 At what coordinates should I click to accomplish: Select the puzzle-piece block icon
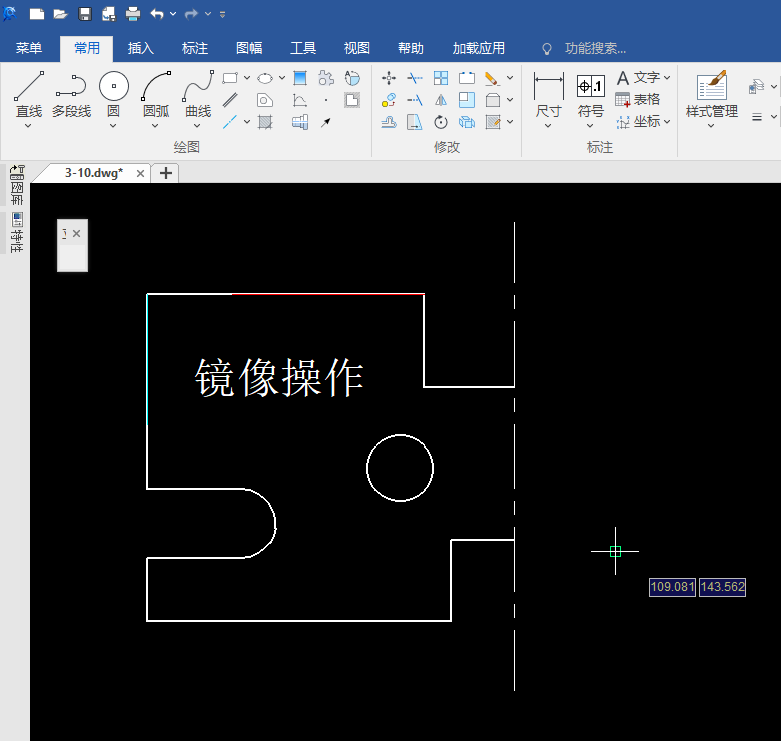[326, 78]
